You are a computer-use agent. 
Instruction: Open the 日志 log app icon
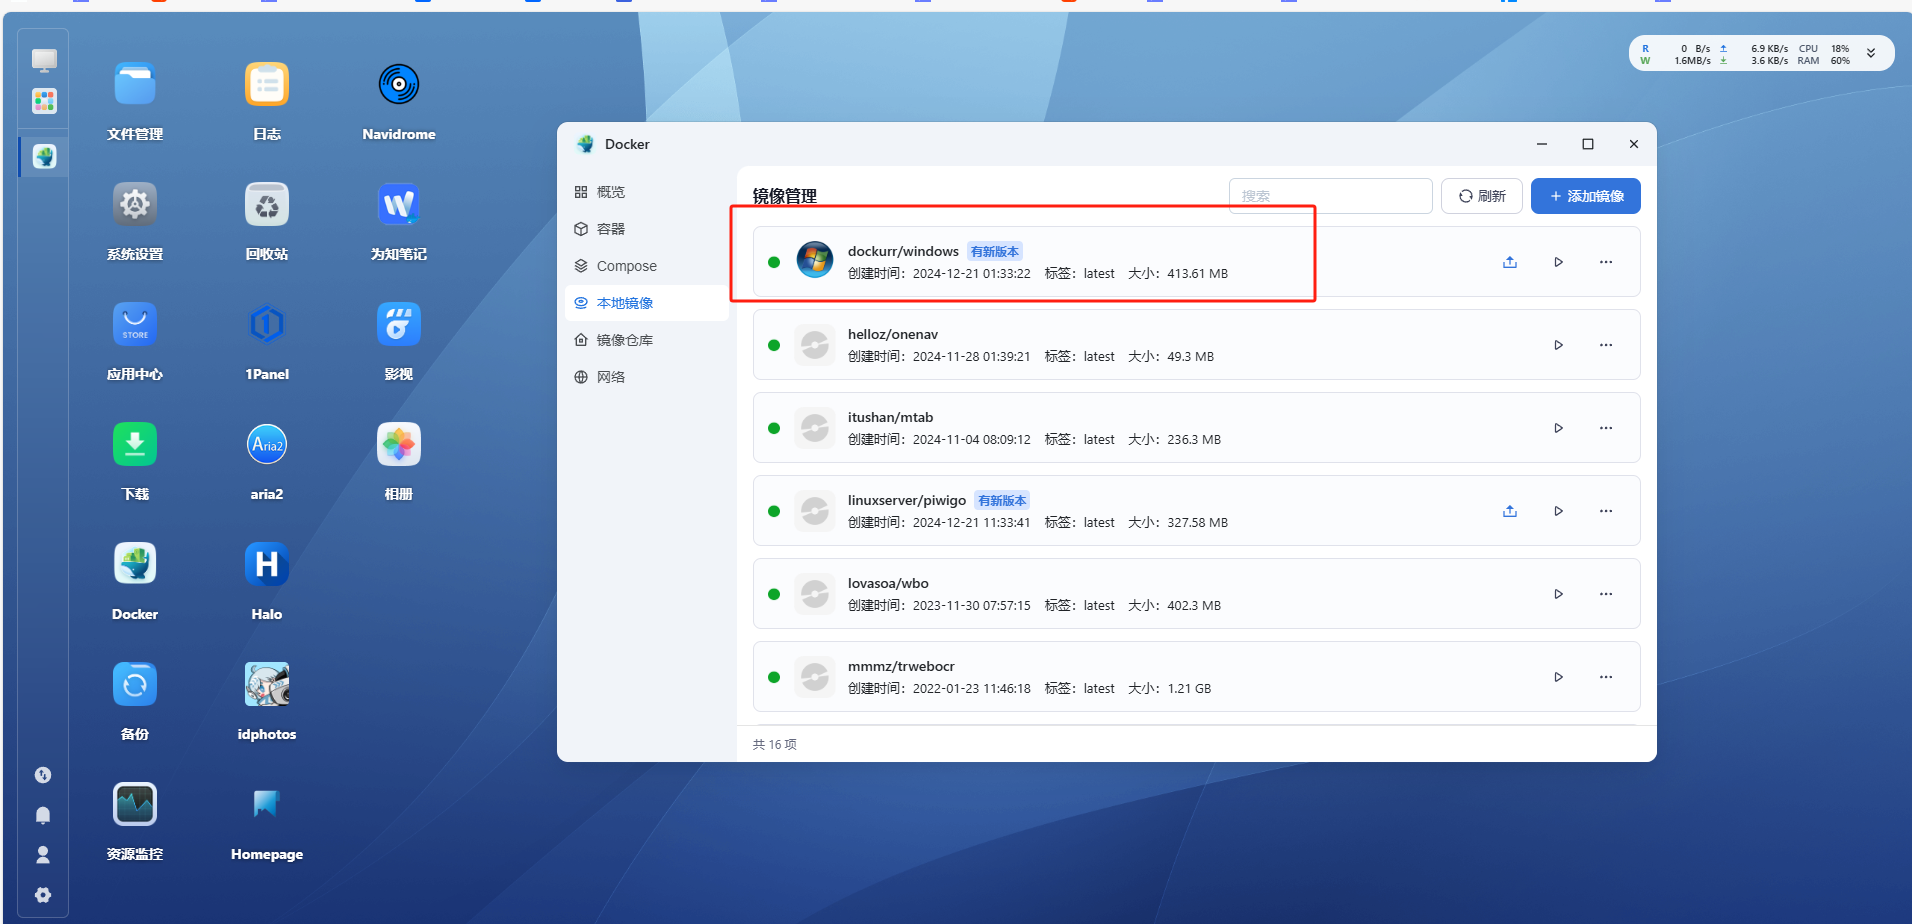267,84
